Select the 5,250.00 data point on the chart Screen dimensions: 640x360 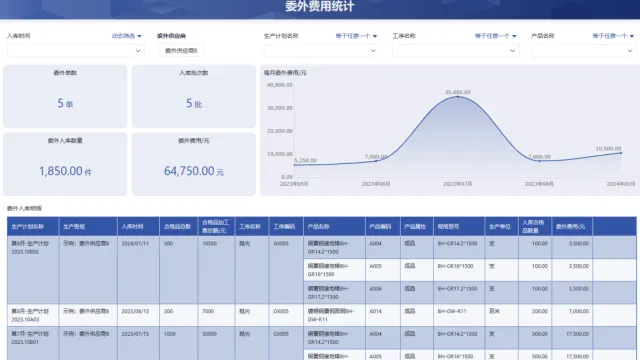coord(295,165)
